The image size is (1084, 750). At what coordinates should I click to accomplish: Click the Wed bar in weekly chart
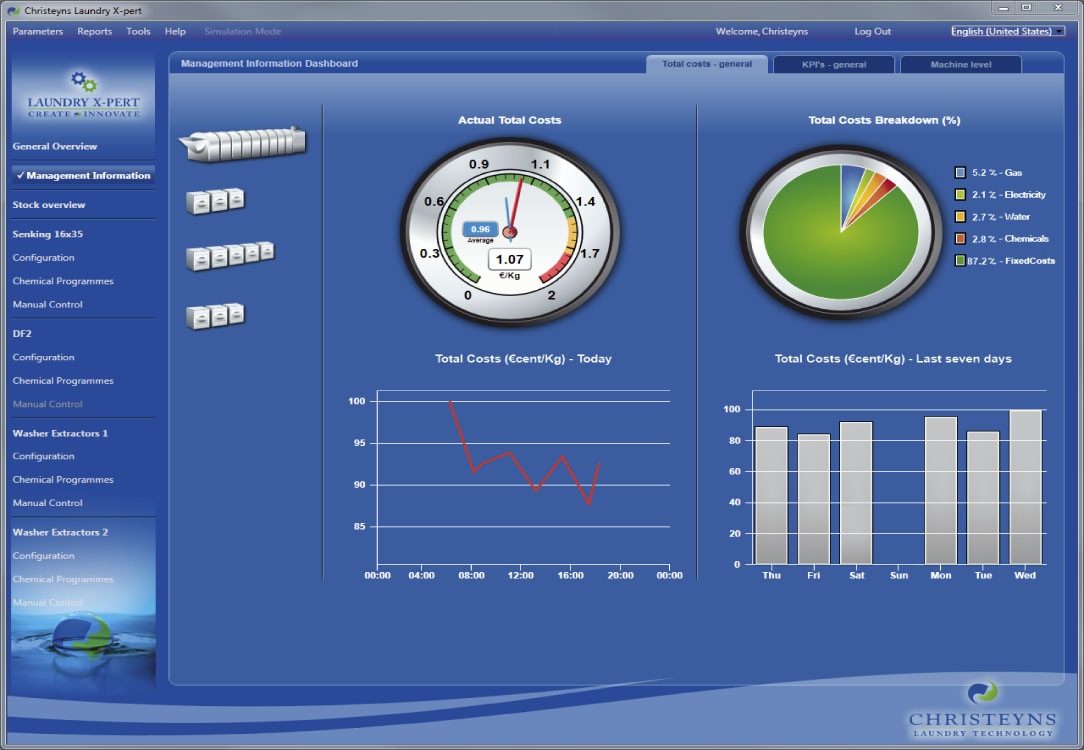1026,487
